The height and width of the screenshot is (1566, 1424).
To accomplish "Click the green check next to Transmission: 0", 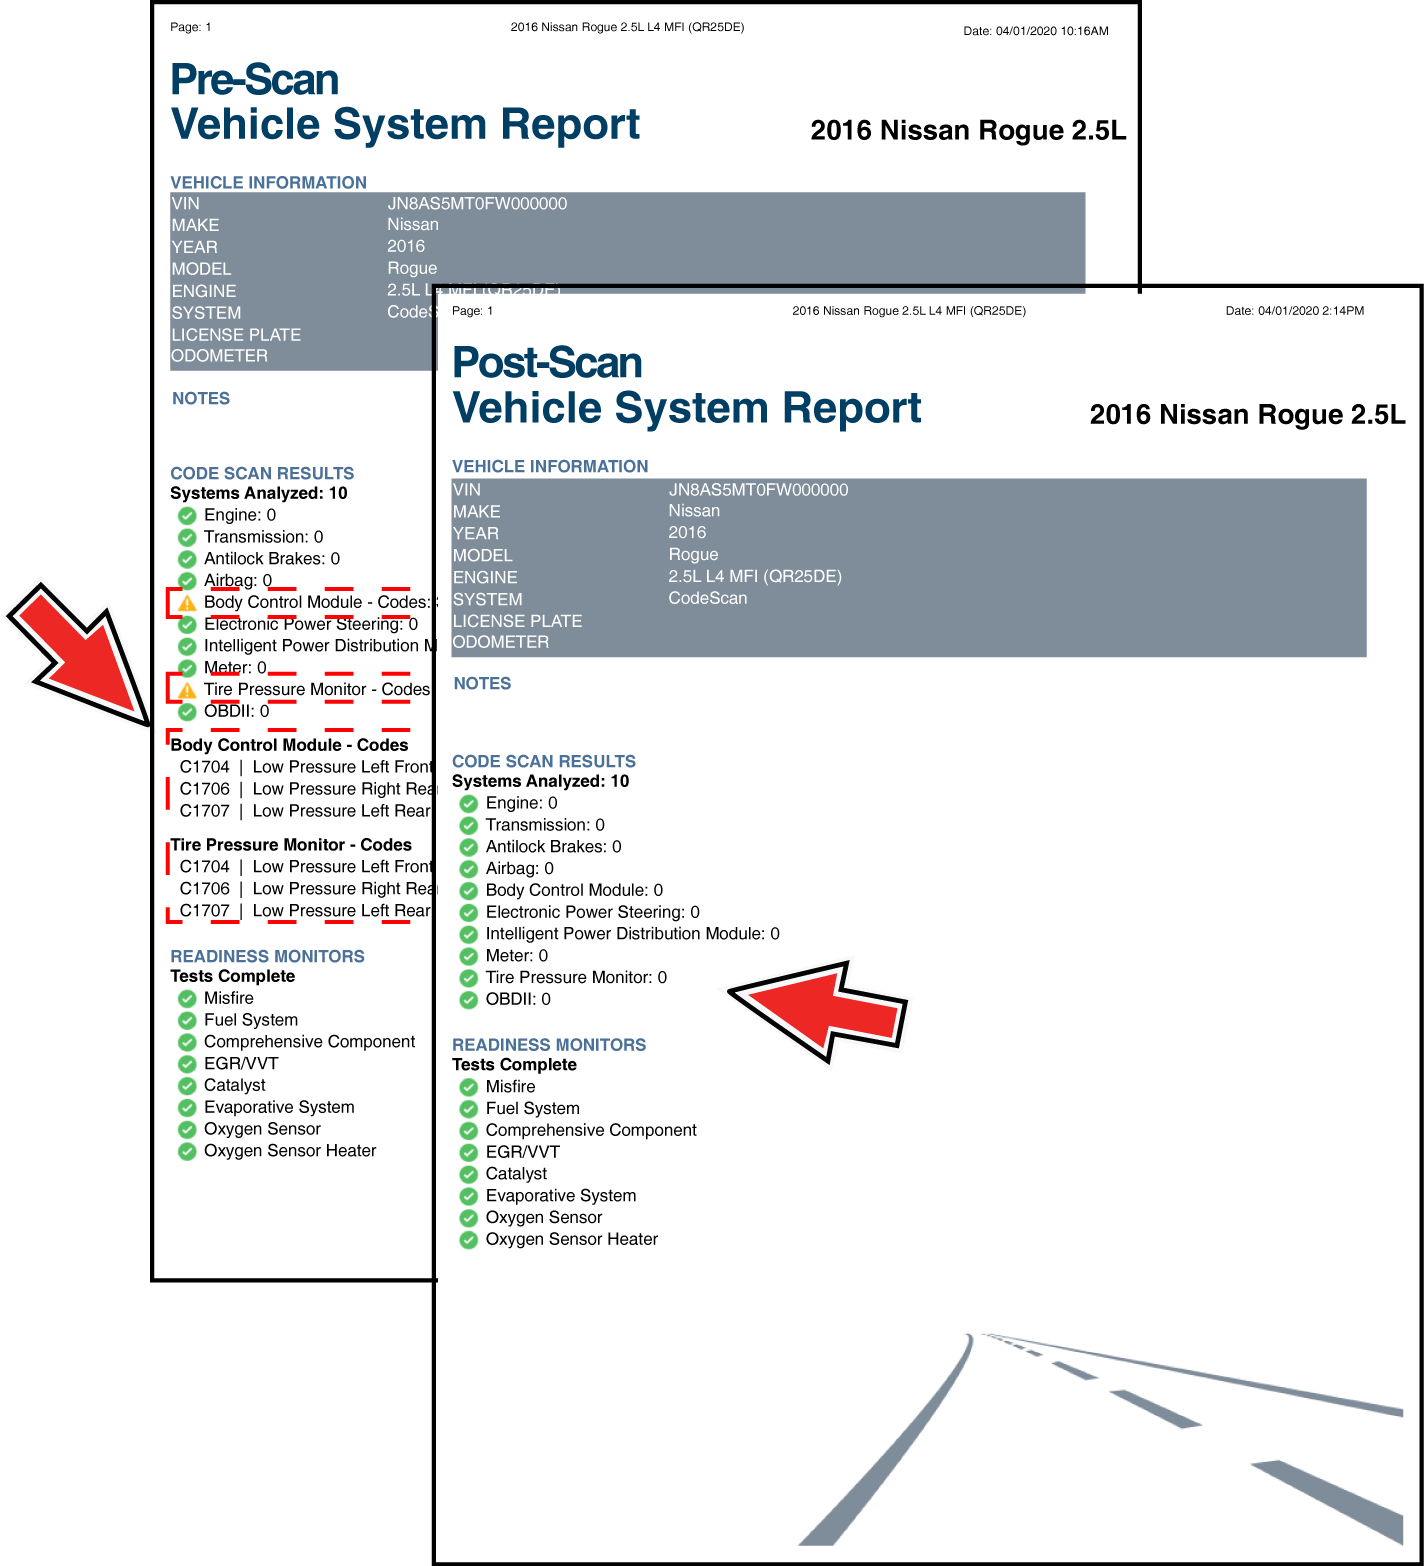I will point(468,826).
